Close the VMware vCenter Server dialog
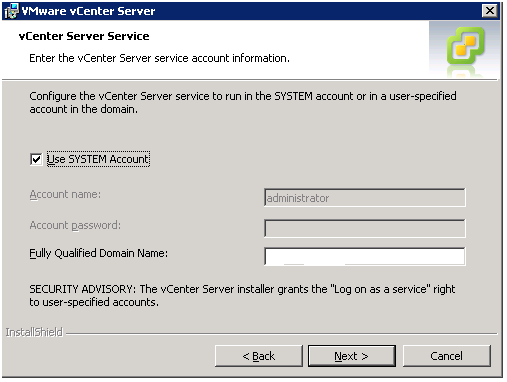 (x=490, y=11)
